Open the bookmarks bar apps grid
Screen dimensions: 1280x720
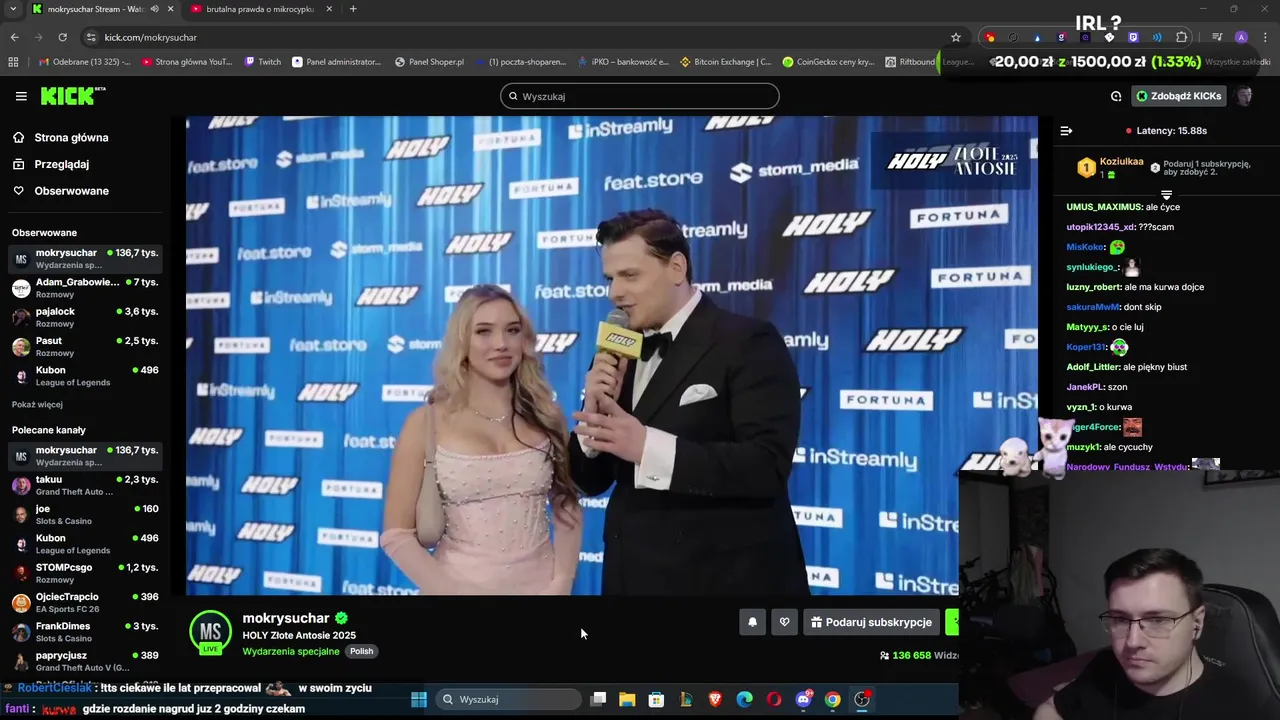13,62
